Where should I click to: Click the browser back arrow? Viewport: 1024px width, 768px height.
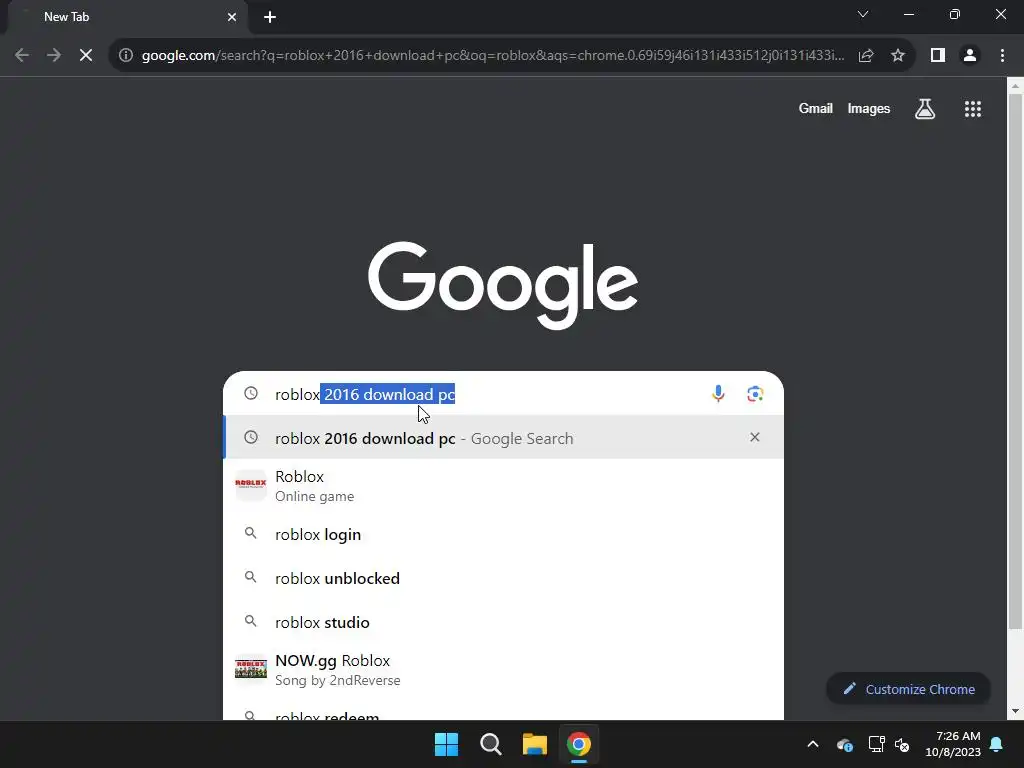22,56
